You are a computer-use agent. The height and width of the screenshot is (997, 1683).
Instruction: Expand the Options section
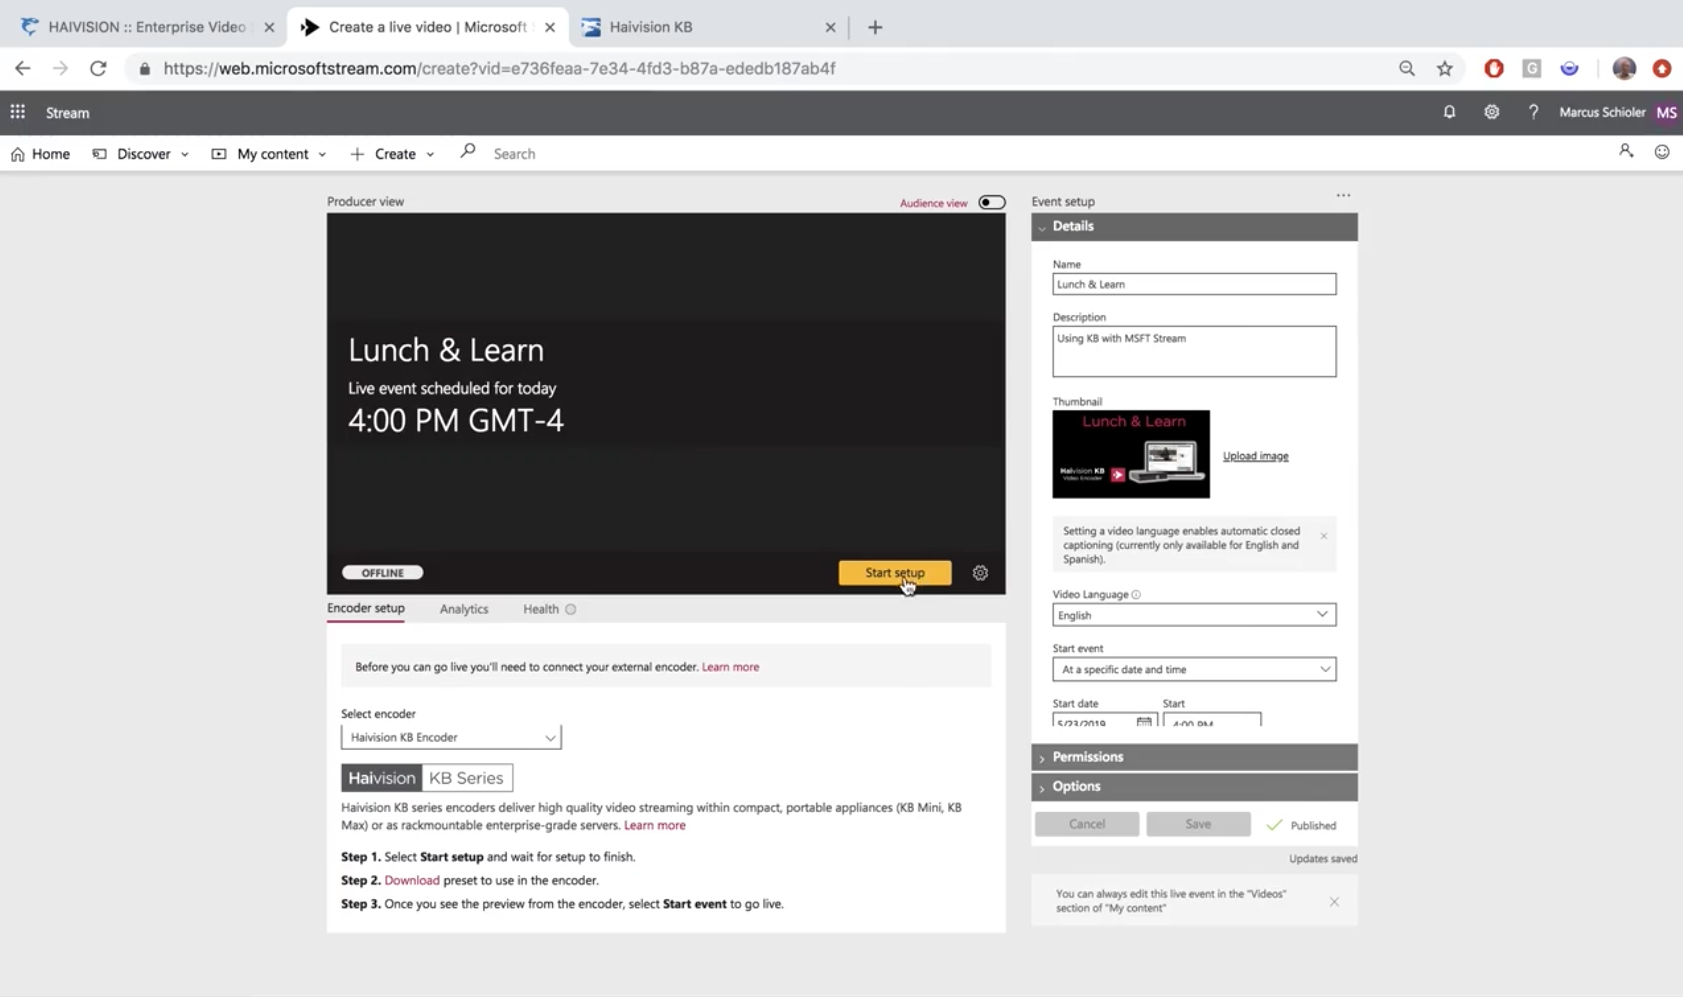click(1194, 787)
